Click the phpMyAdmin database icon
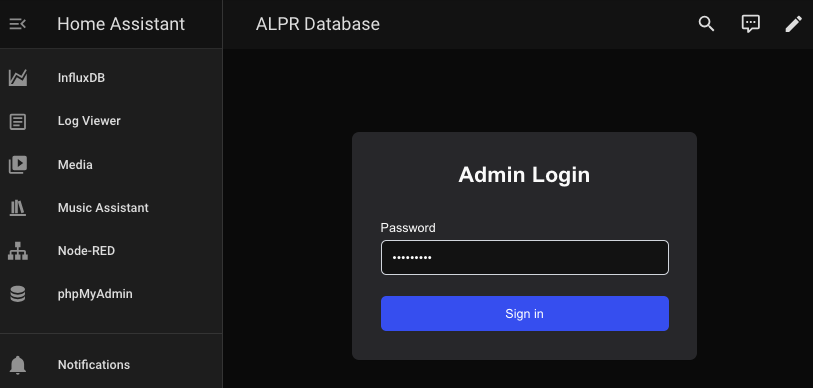This screenshot has height=388, width=813. point(18,294)
